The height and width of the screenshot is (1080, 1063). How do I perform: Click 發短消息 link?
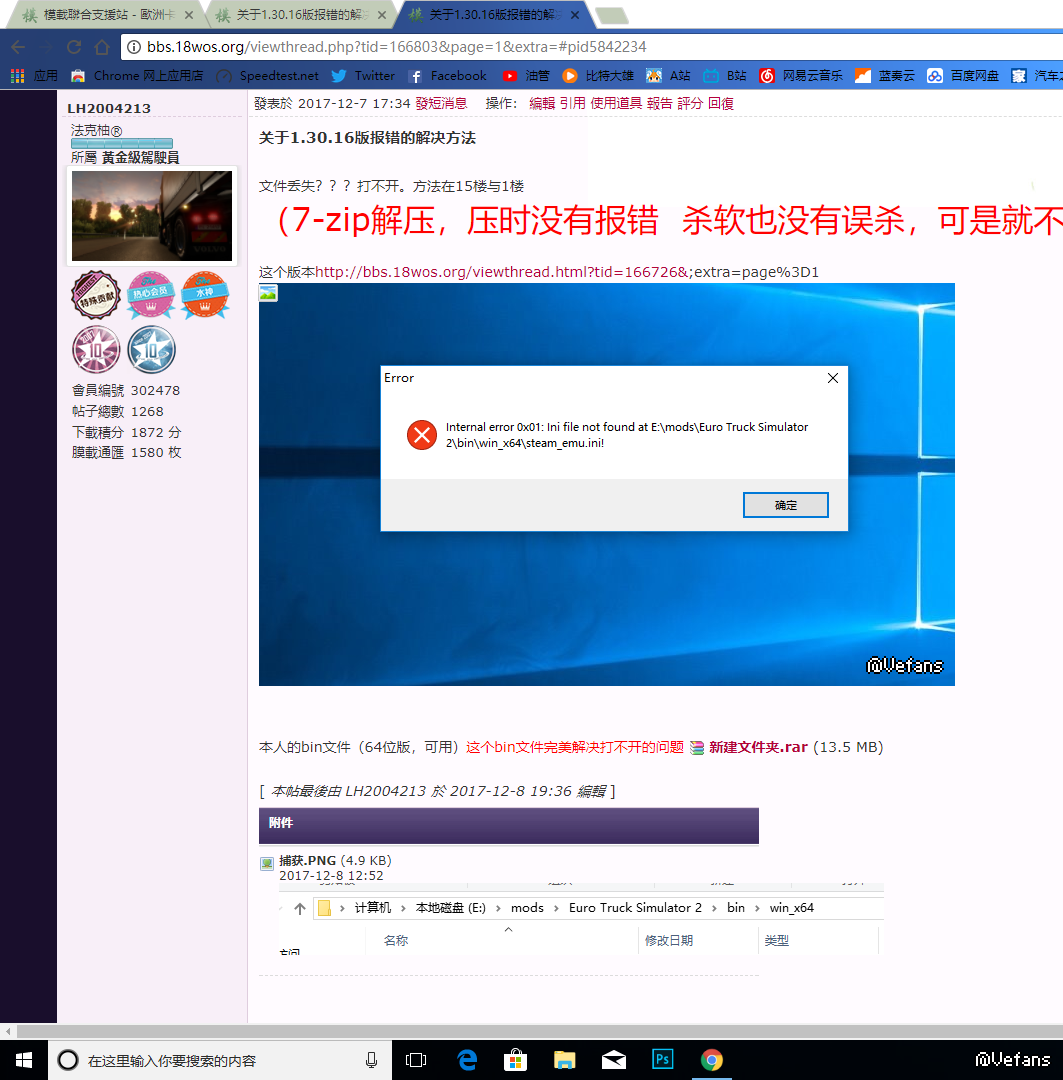click(441, 103)
